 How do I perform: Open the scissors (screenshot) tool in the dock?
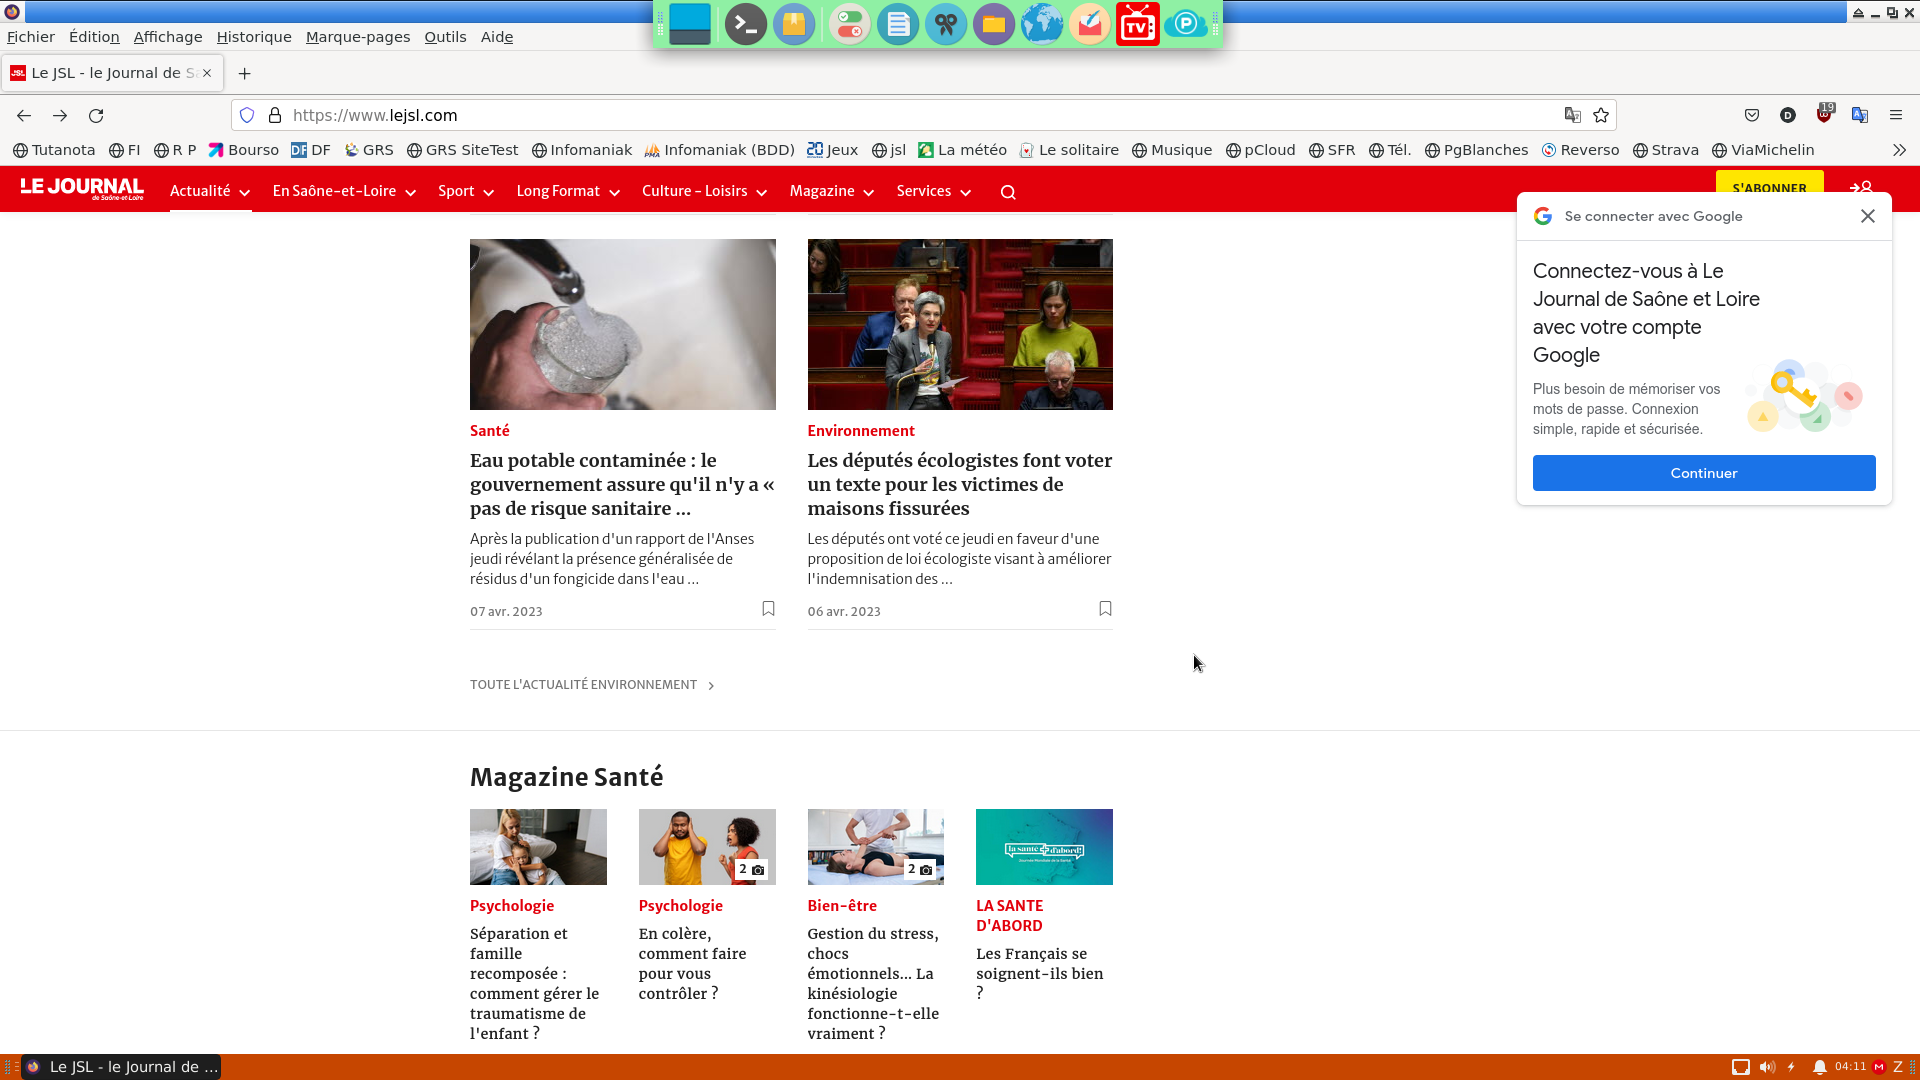[x=946, y=24]
